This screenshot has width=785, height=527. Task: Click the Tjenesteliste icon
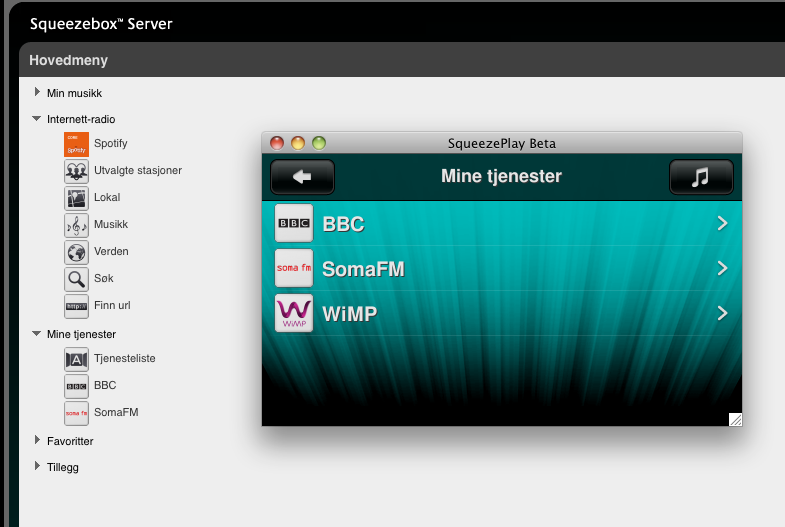[x=76, y=358]
